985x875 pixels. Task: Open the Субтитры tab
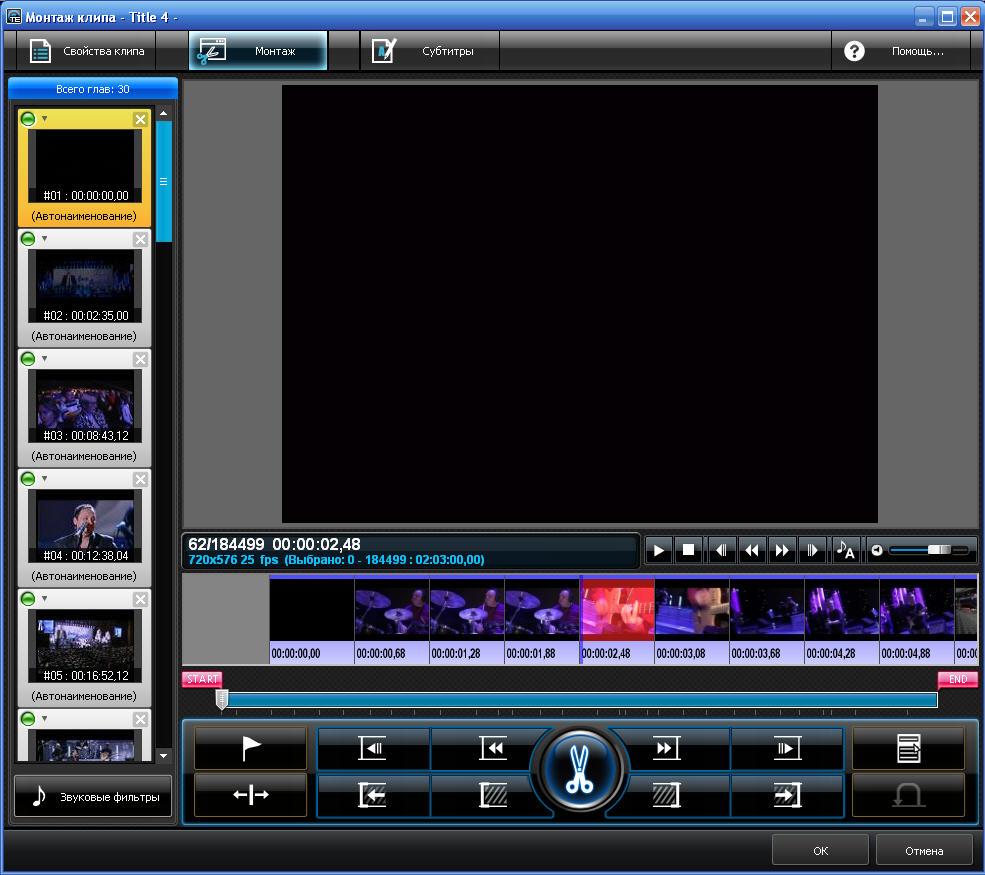point(430,51)
